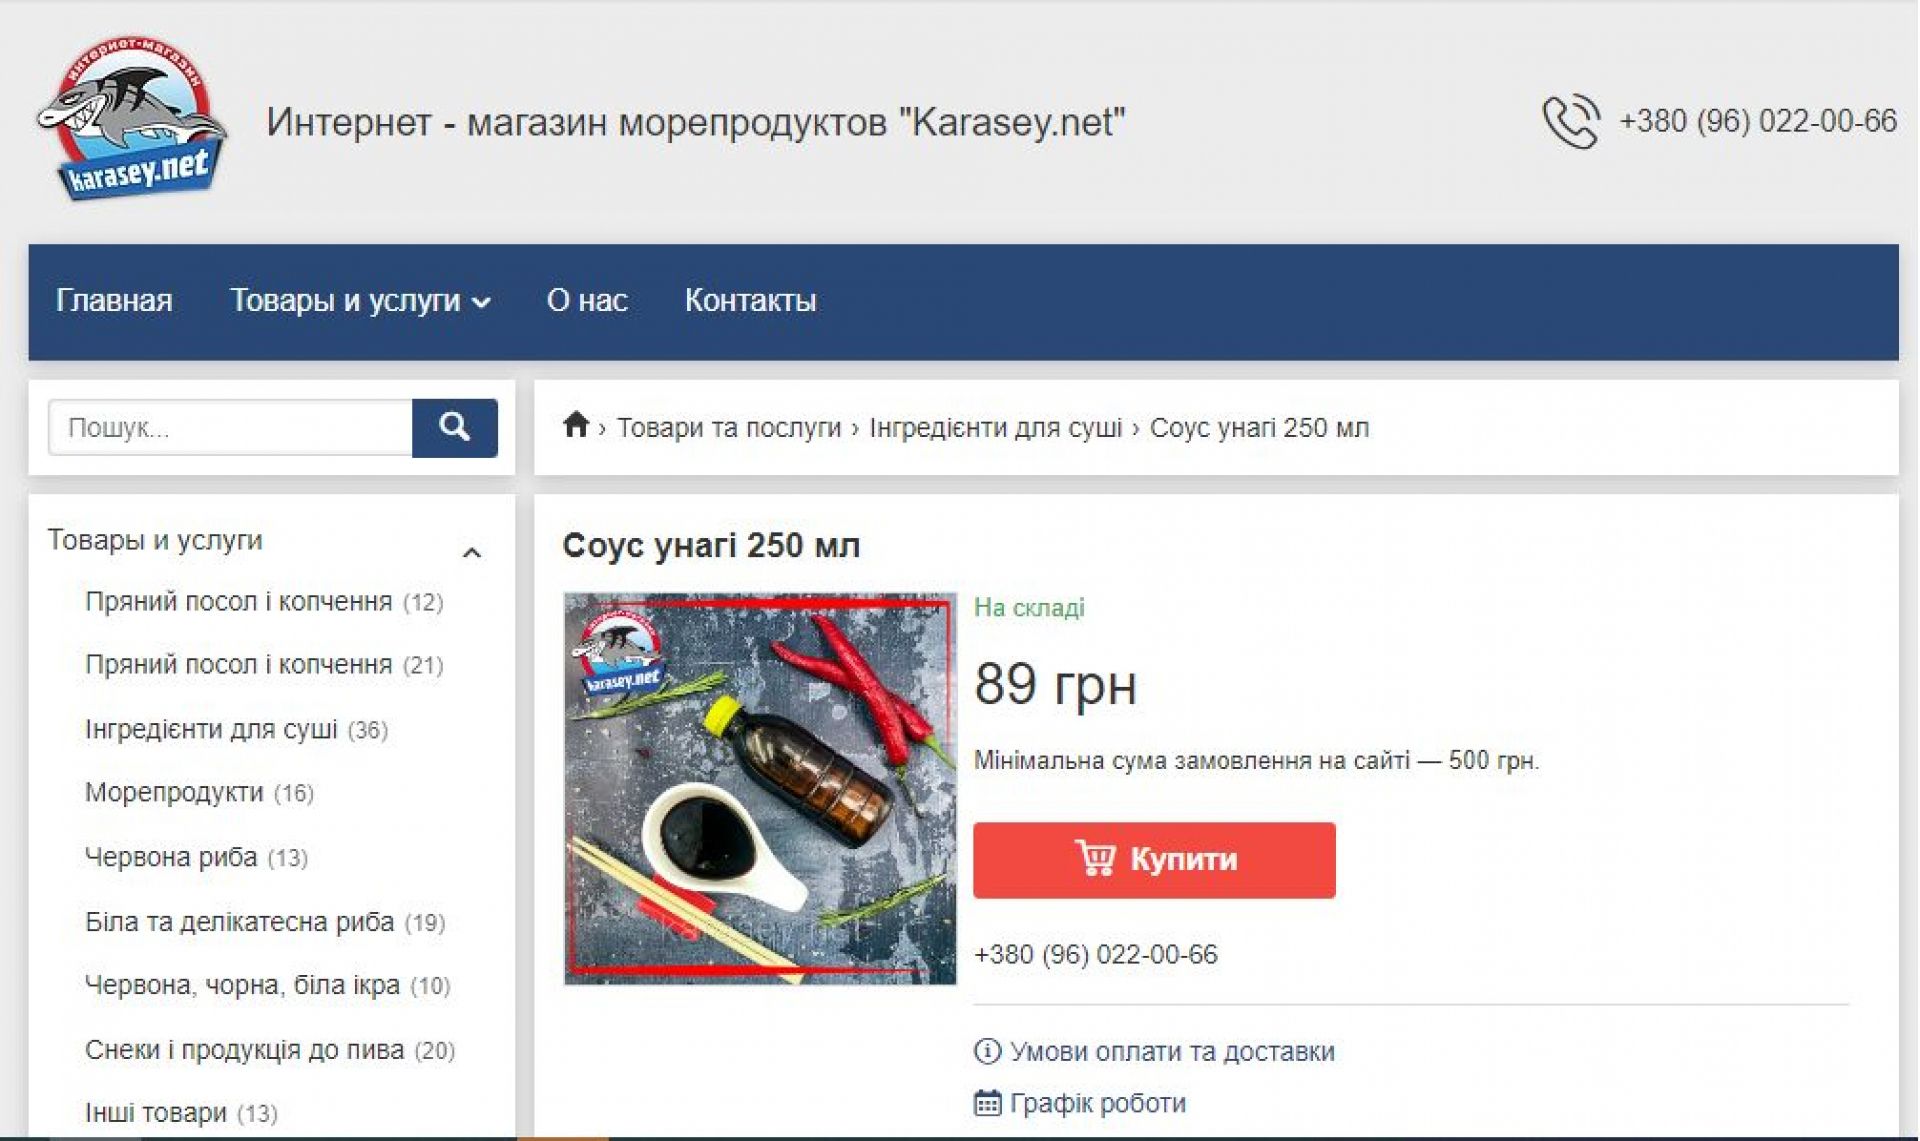
Task: Collapse the sidebar Товары и услуги list
Action: point(472,552)
